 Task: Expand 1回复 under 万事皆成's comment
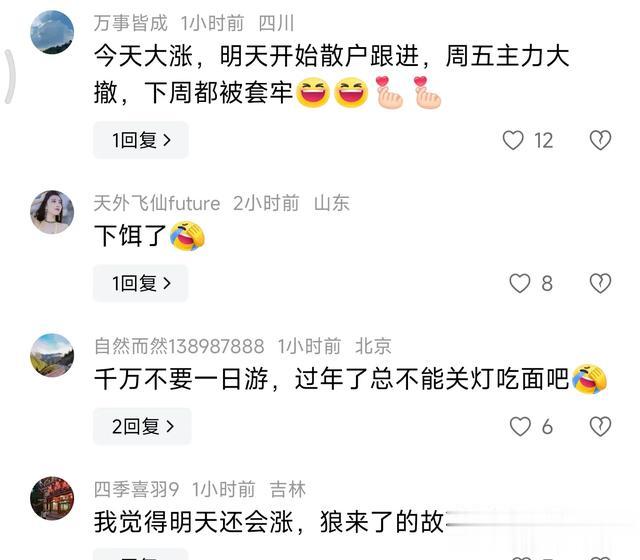point(141,140)
